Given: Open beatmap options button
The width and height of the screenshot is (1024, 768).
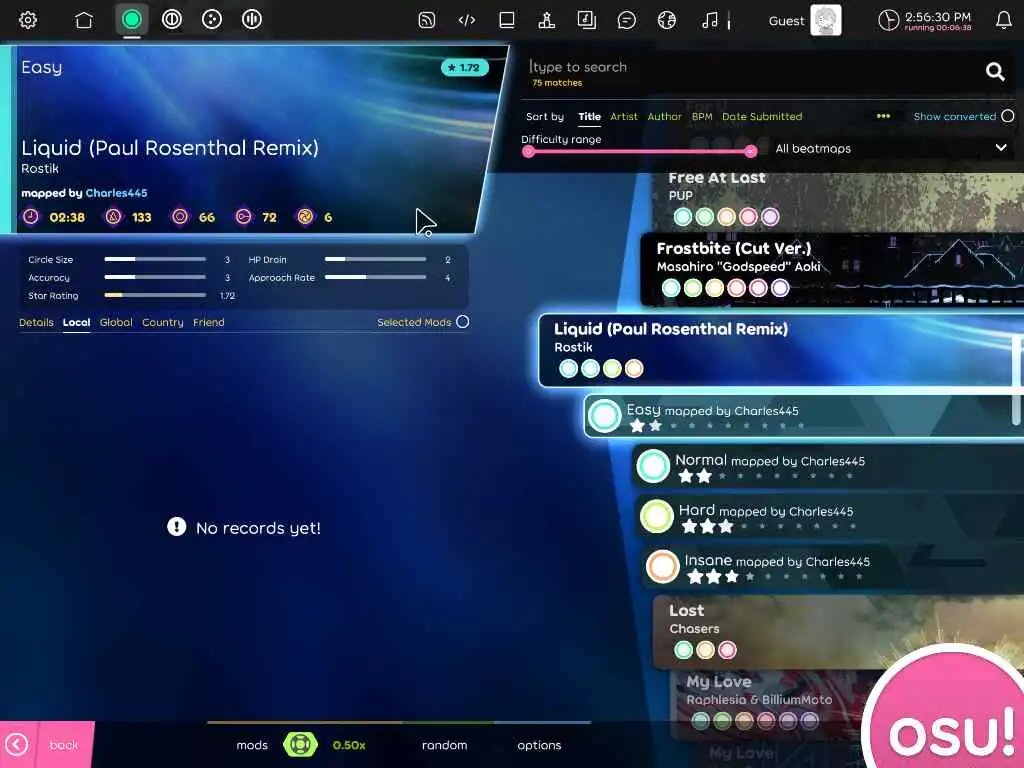Looking at the screenshot, I should pos(539,745).
